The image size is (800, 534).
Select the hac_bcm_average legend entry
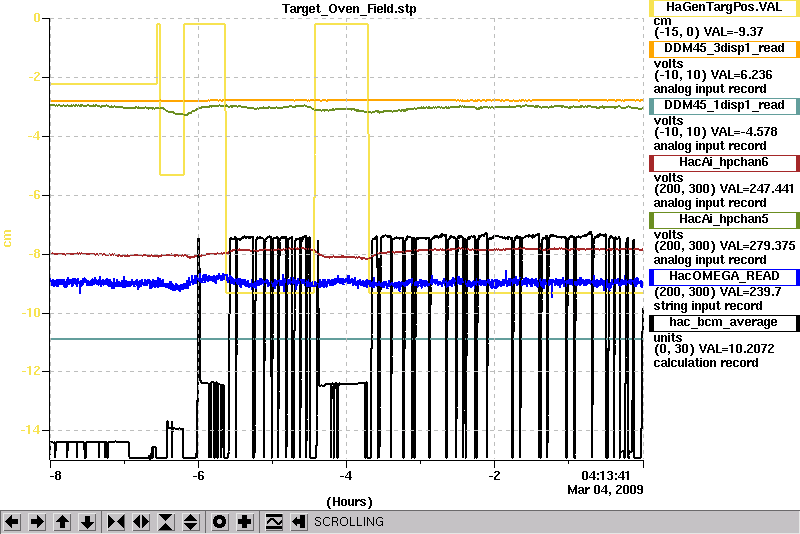[x=724, y=323]
